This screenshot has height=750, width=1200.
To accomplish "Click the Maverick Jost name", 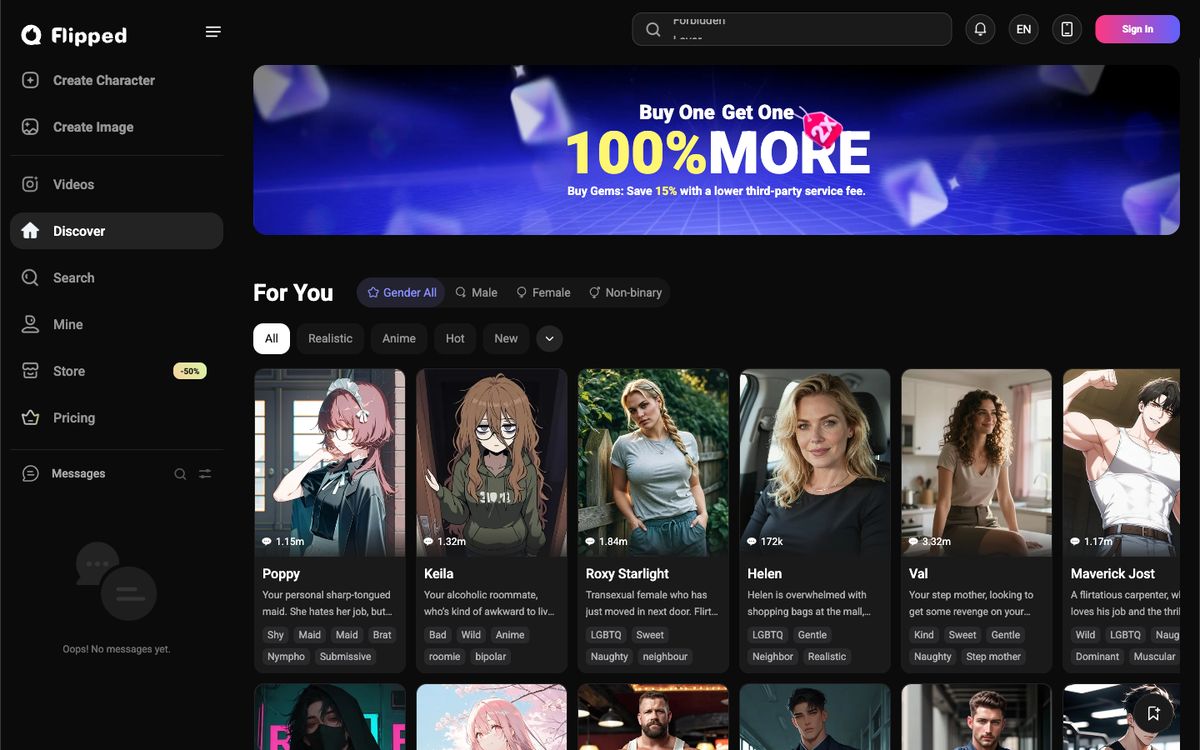I will (x=1113, y=574).
